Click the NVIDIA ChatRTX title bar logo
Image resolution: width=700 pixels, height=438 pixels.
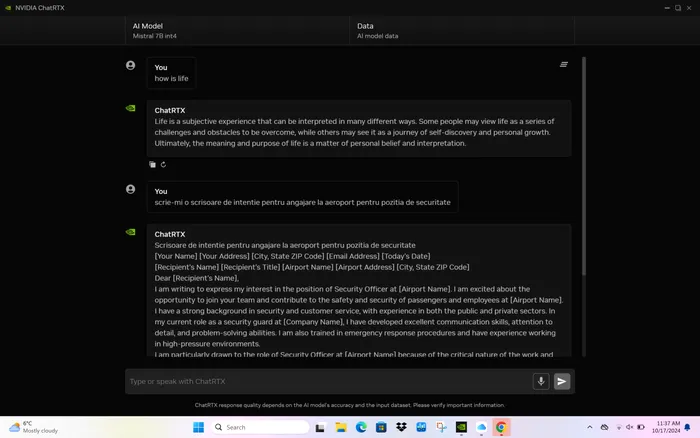[8, 8]
